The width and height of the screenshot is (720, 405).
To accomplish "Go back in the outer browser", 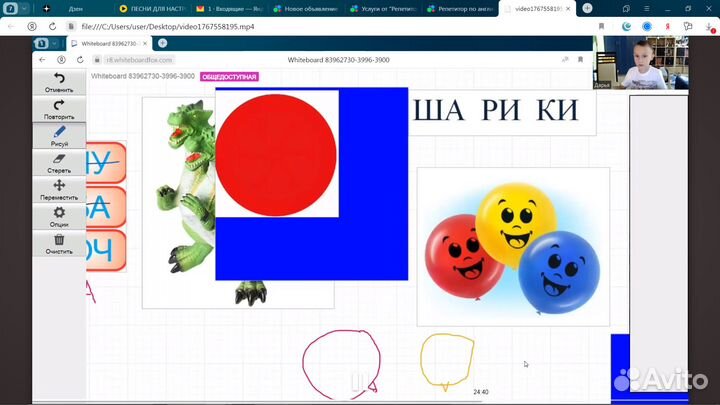I will (x=11, y=27).
